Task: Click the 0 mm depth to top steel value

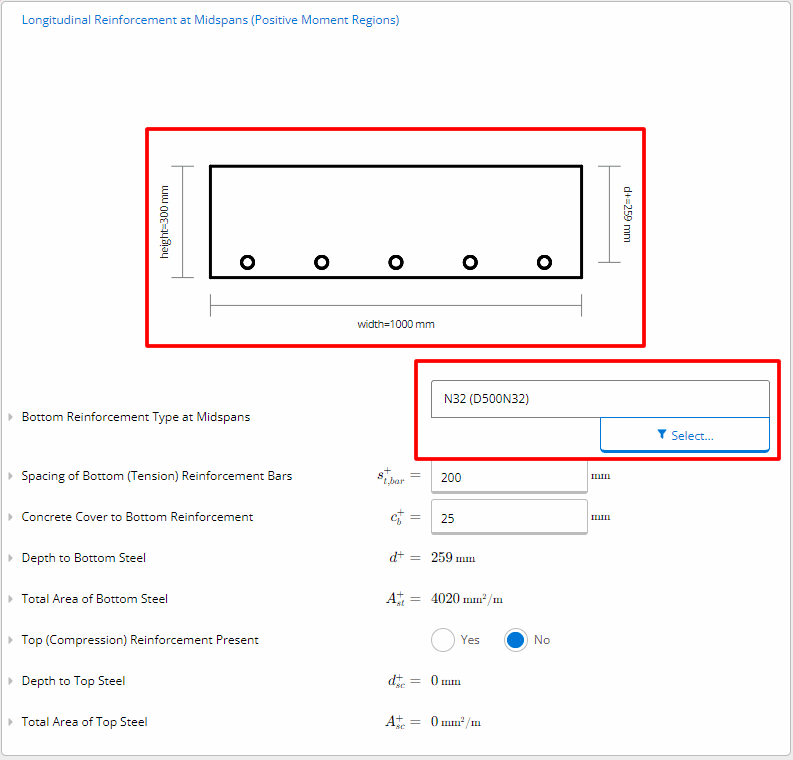Action: pyautogui.click(x=446, y=681)
